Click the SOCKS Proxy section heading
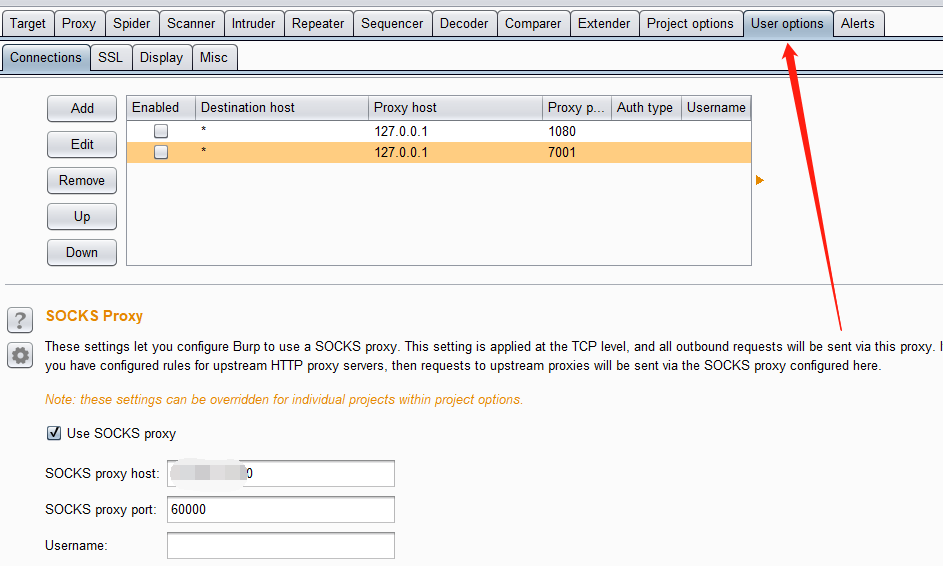This screenshot has width=943, height=566. (94, 316)
